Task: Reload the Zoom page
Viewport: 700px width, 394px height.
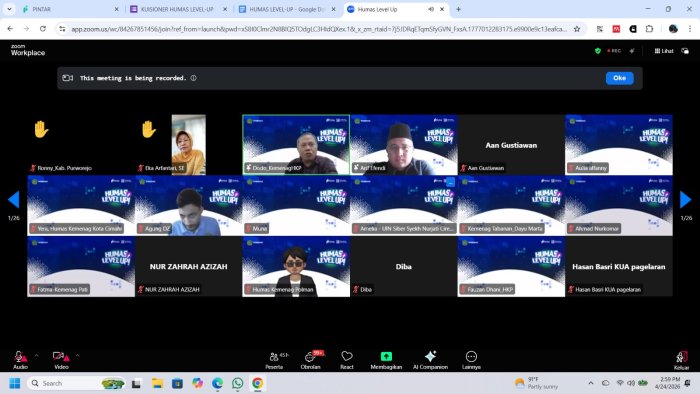Action: tap(43, 29)
